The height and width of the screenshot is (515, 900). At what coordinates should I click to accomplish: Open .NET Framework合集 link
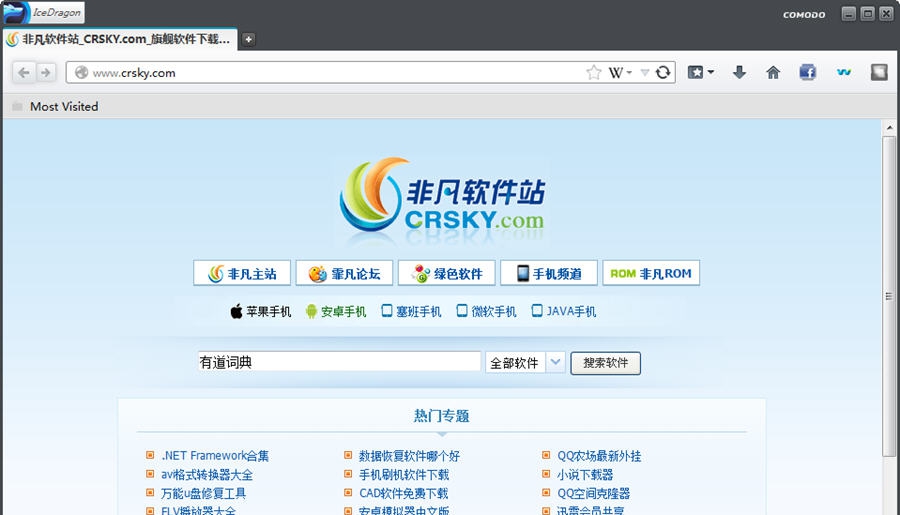pyautogui.click(x=215, y=456)
